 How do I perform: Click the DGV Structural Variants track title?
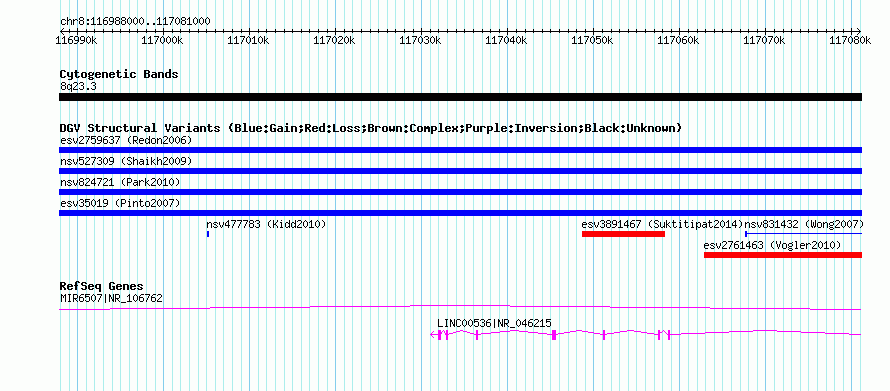pos(371,128)
